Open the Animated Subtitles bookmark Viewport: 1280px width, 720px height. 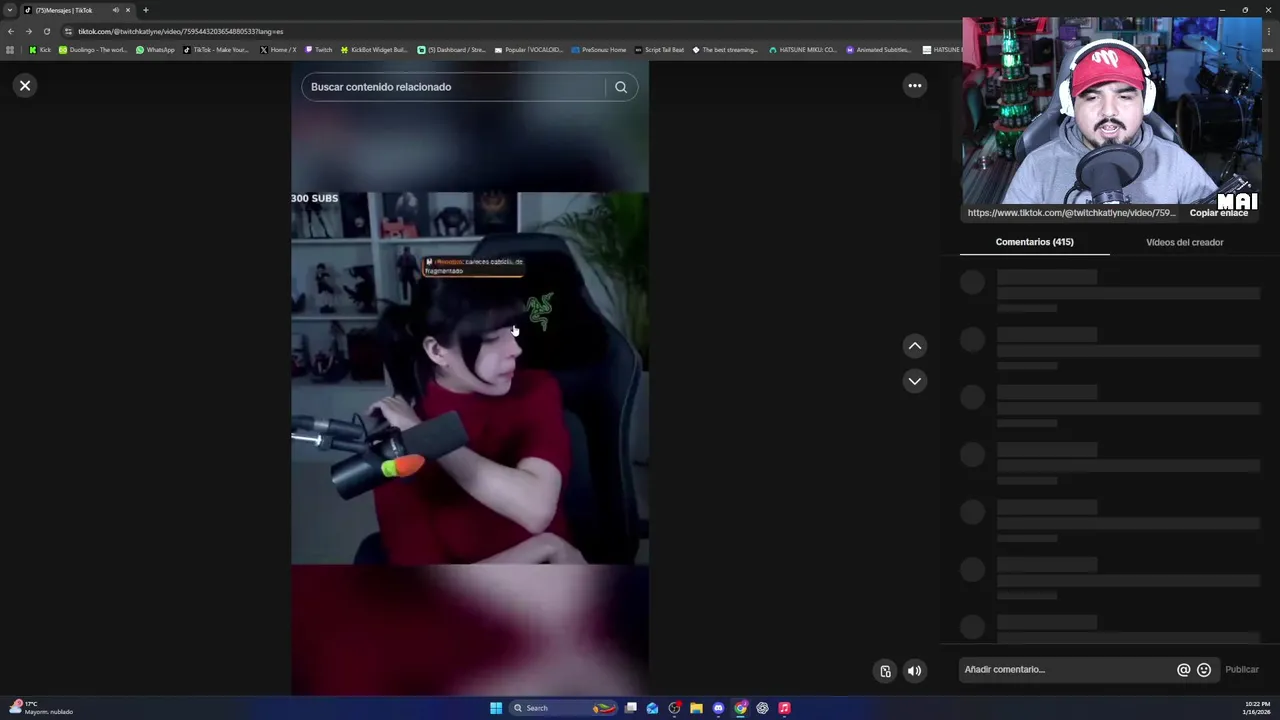(879, 49)
